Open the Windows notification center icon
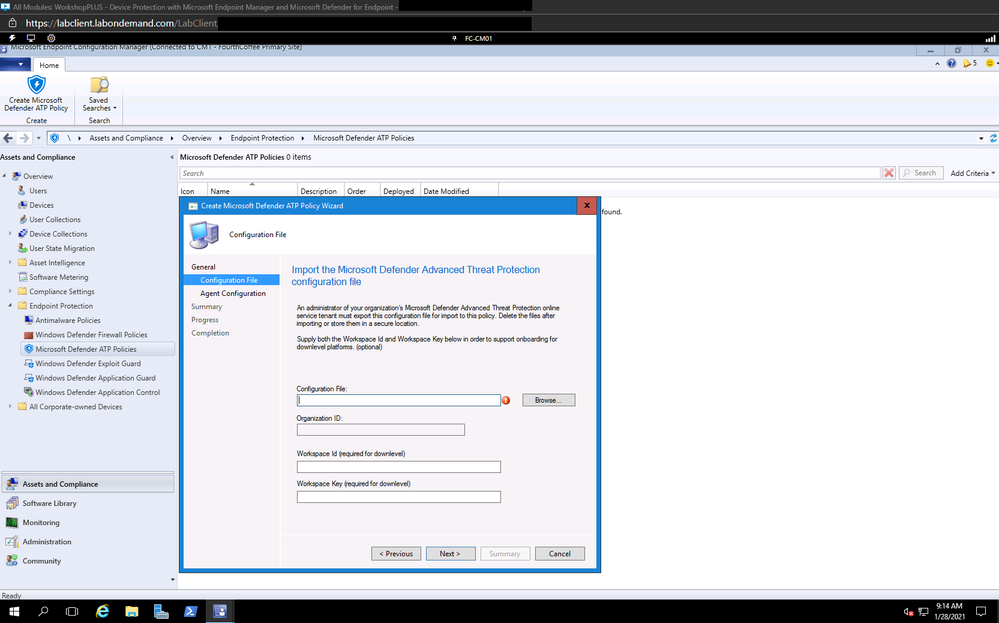The image size is (999, 623). pos(981,612)
